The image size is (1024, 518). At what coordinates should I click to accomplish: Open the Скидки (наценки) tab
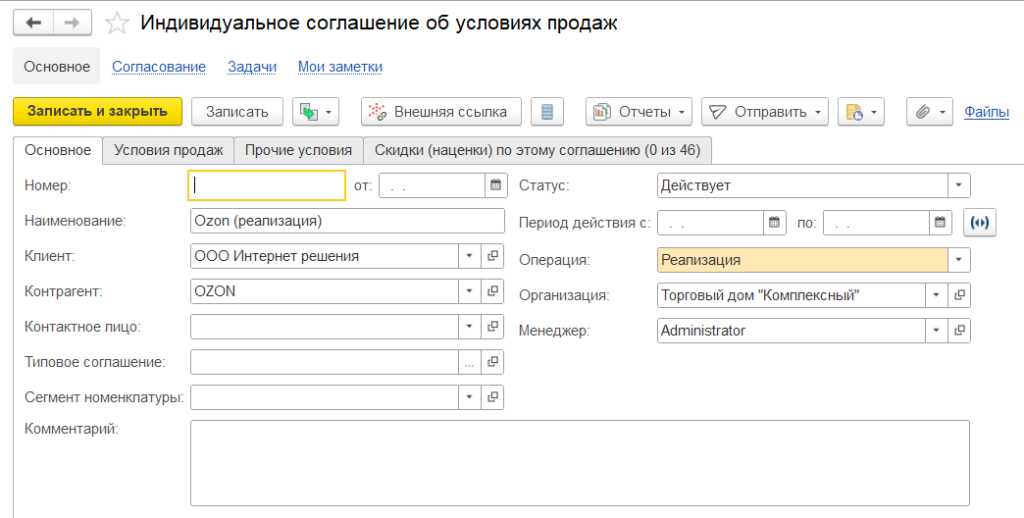pos(537,150)
